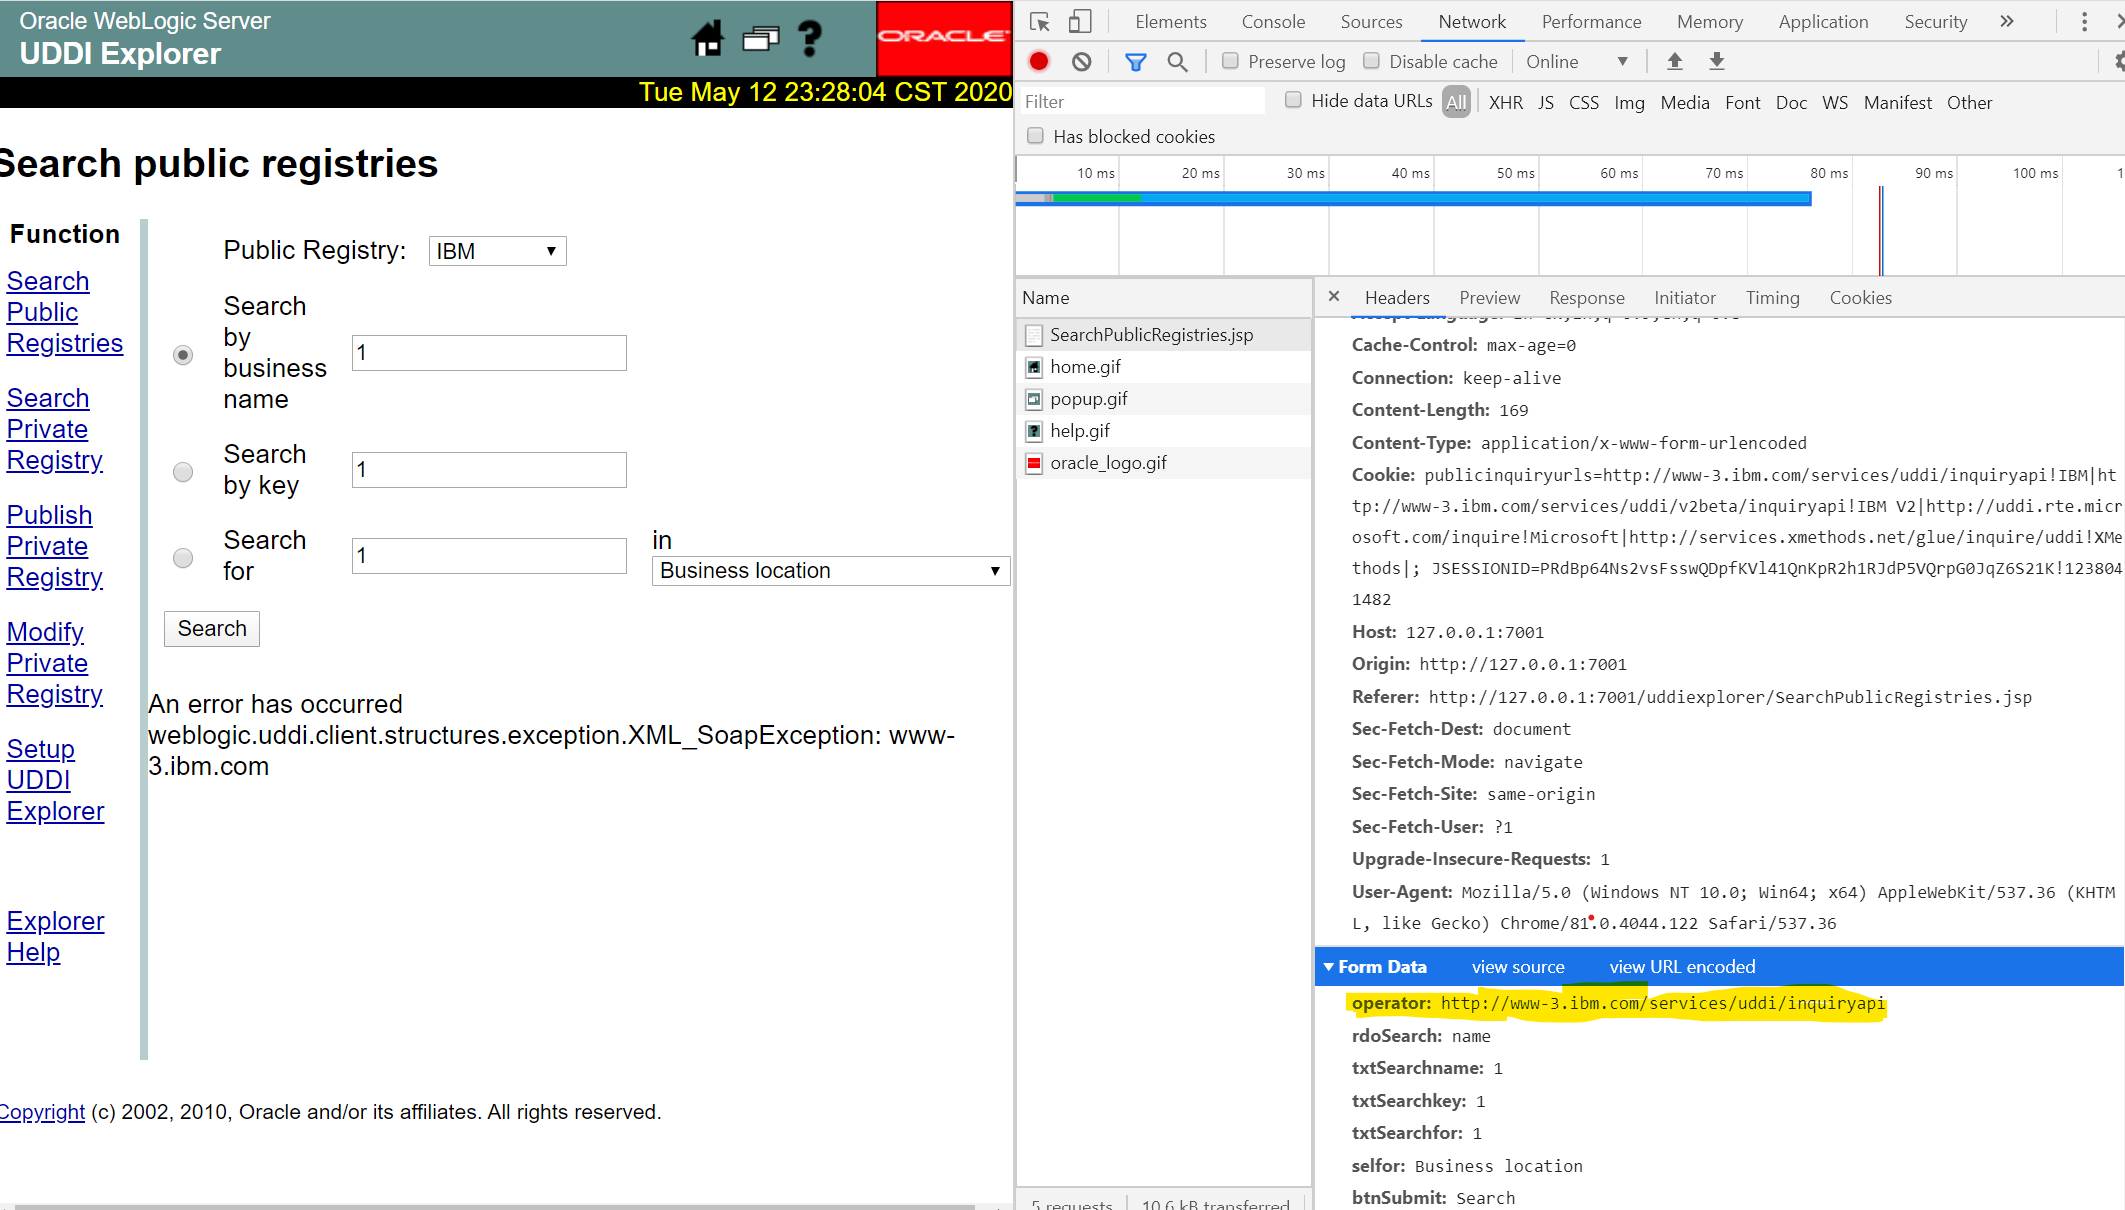2125x1210 pixels.
Task: Activate the inspect element cursor icon
Action: click(1040, 22)
